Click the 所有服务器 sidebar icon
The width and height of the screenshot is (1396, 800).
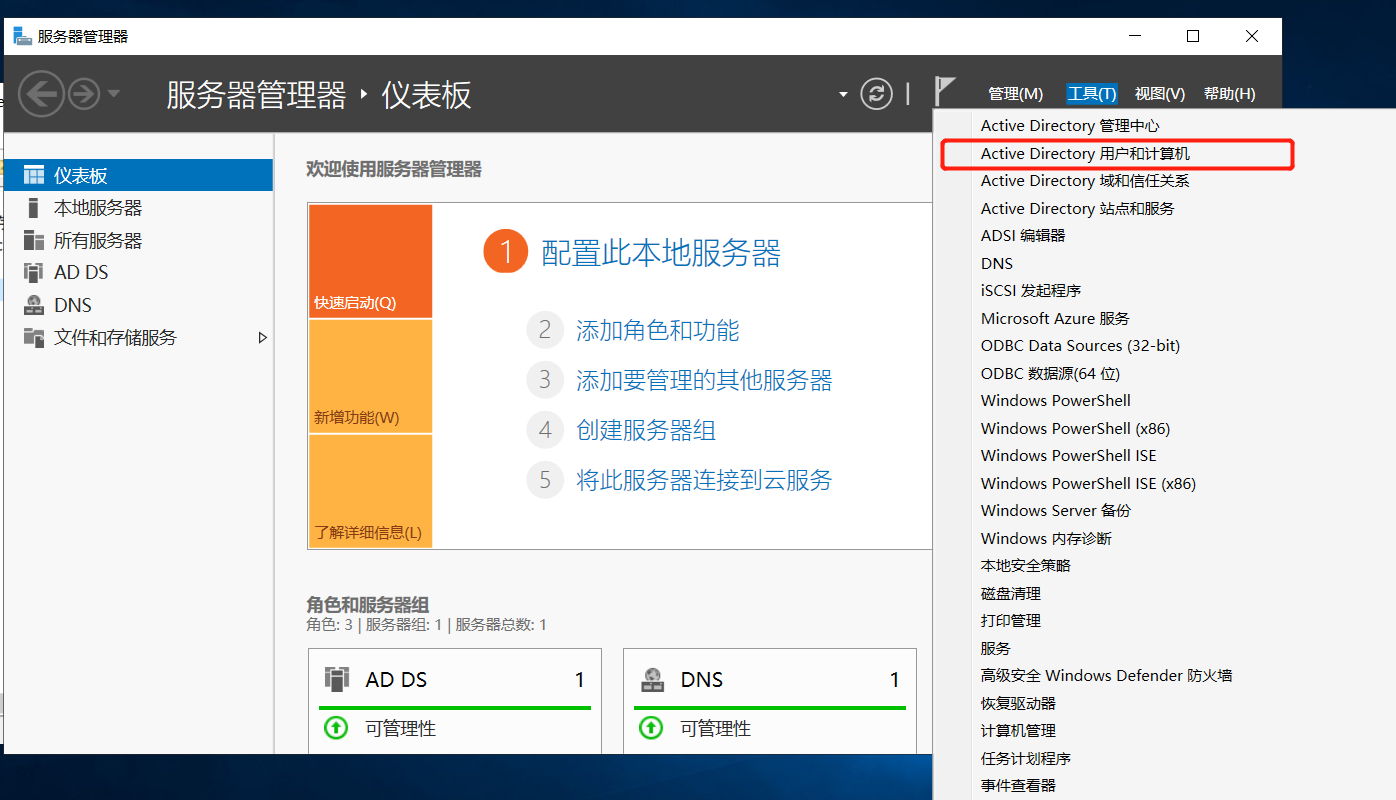(34, 240)
